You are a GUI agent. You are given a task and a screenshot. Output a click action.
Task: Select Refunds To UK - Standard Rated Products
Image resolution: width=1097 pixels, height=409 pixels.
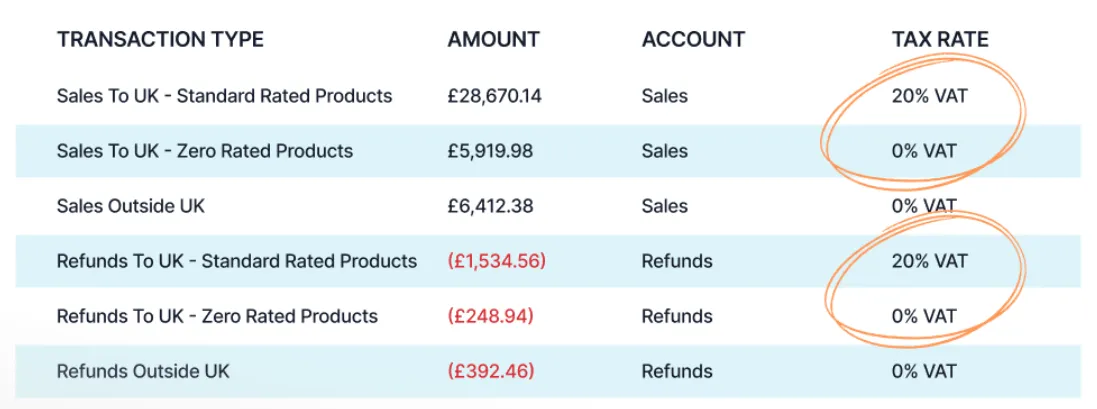236,261
